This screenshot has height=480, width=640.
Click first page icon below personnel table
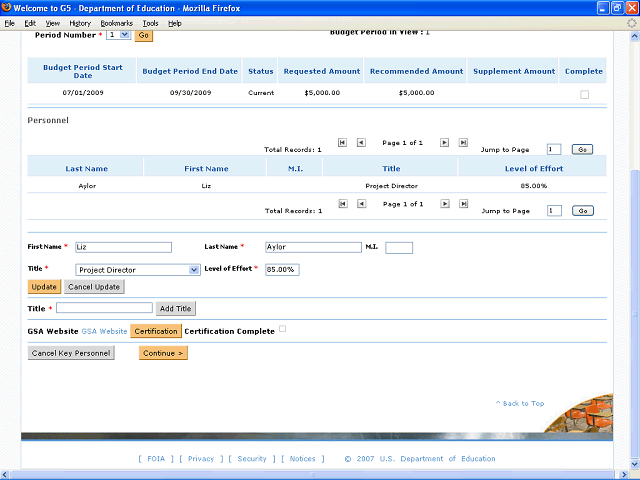pyautogui.click(x=343, y=204)
